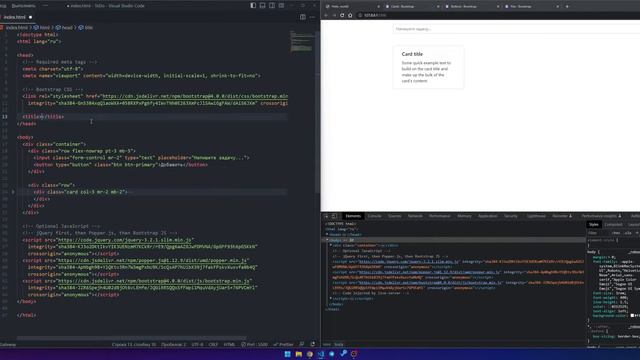Collapse the body node in DevTools DOM tree
This screenshot has height=360, width=640.
(x=327, y=240)
